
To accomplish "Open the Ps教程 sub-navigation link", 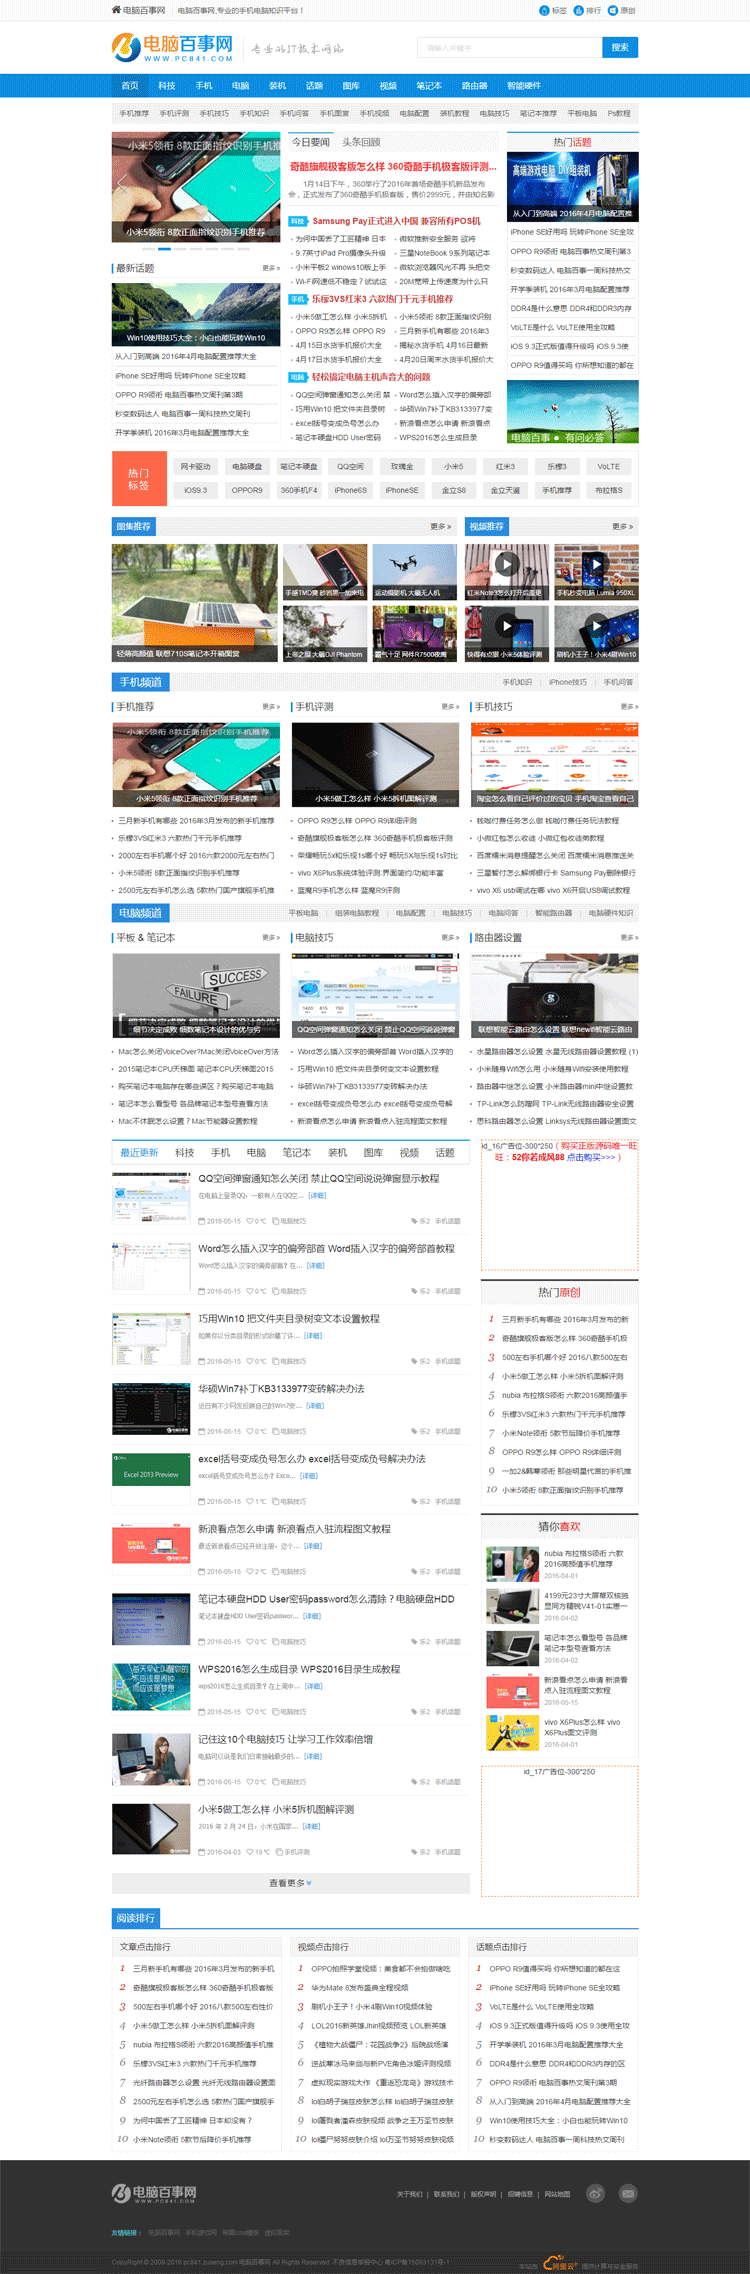I will pos(619,114).
